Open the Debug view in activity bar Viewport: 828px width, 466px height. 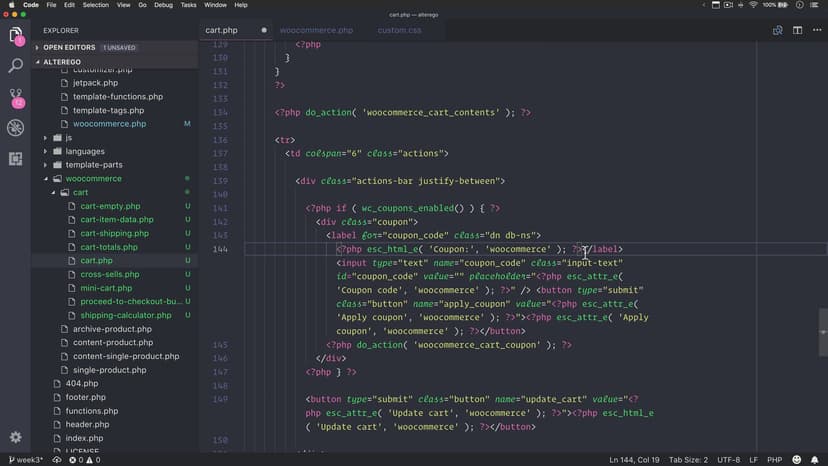pos(15,128)
